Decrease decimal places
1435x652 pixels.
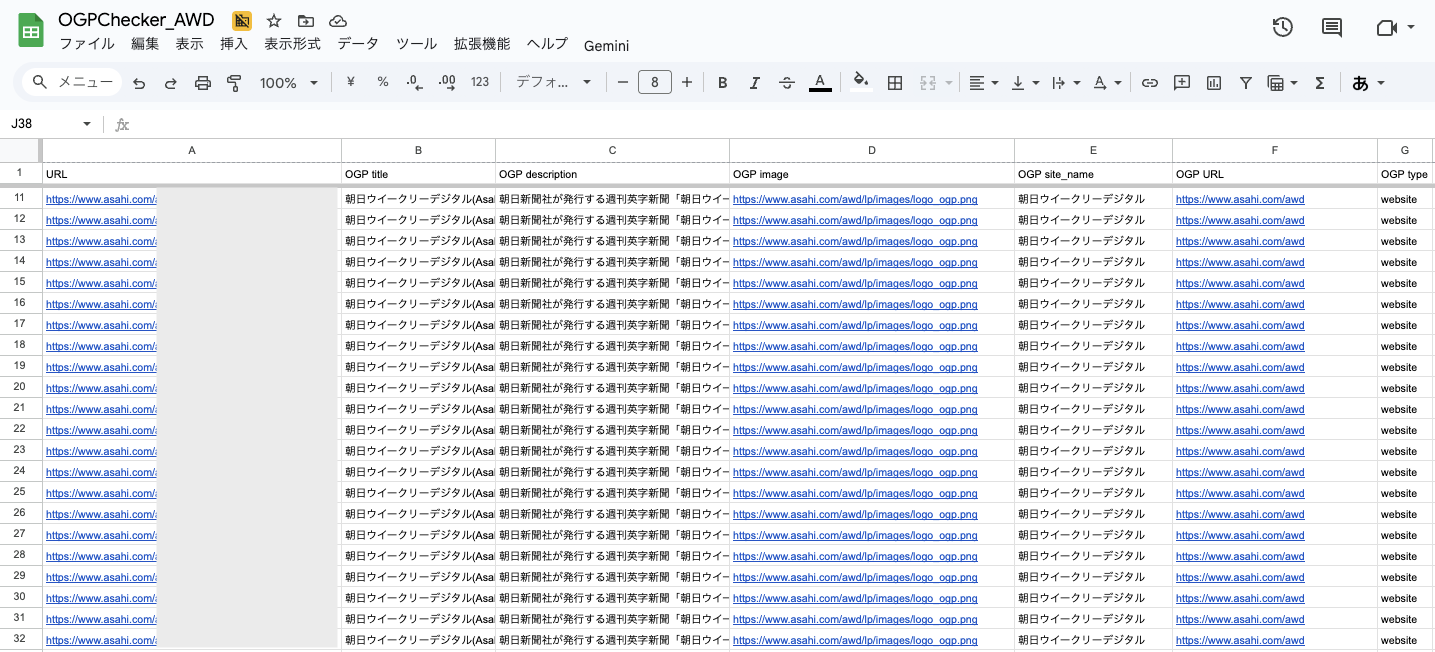click(415, 82)
